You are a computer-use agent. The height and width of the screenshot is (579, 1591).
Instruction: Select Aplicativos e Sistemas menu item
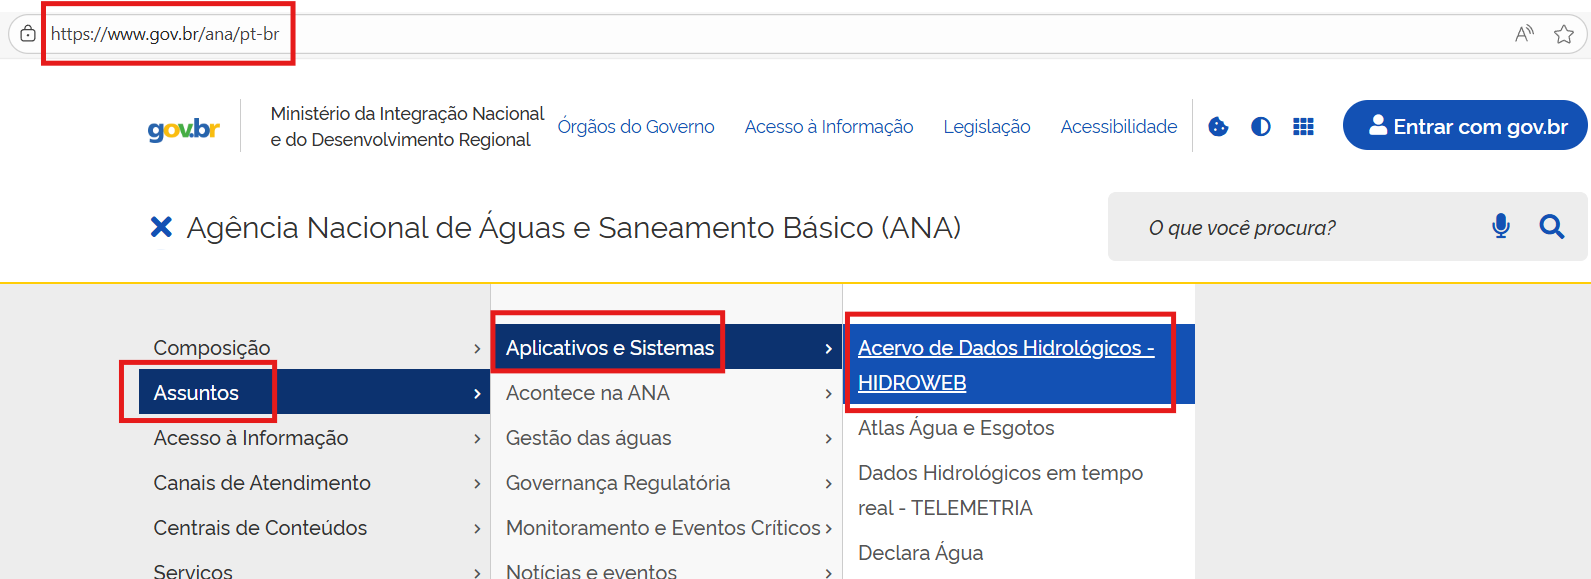coord(610,348)
